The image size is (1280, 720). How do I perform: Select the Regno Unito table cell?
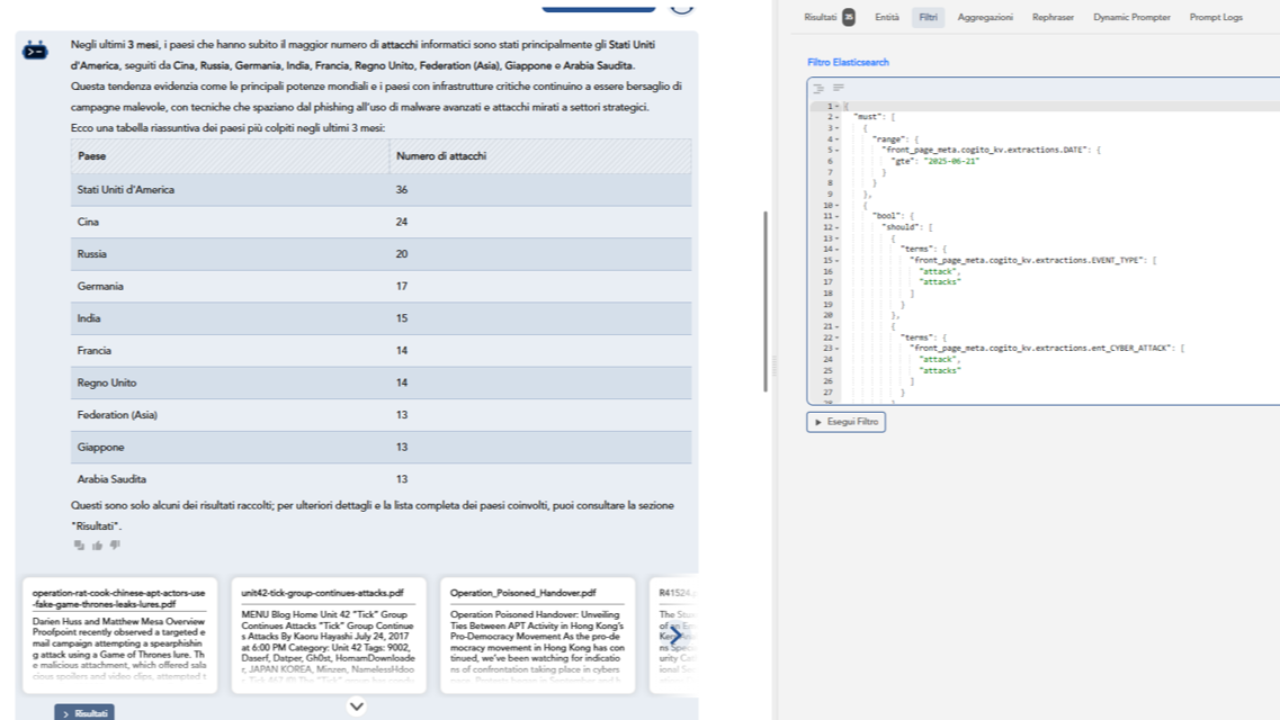click(230, 383)
